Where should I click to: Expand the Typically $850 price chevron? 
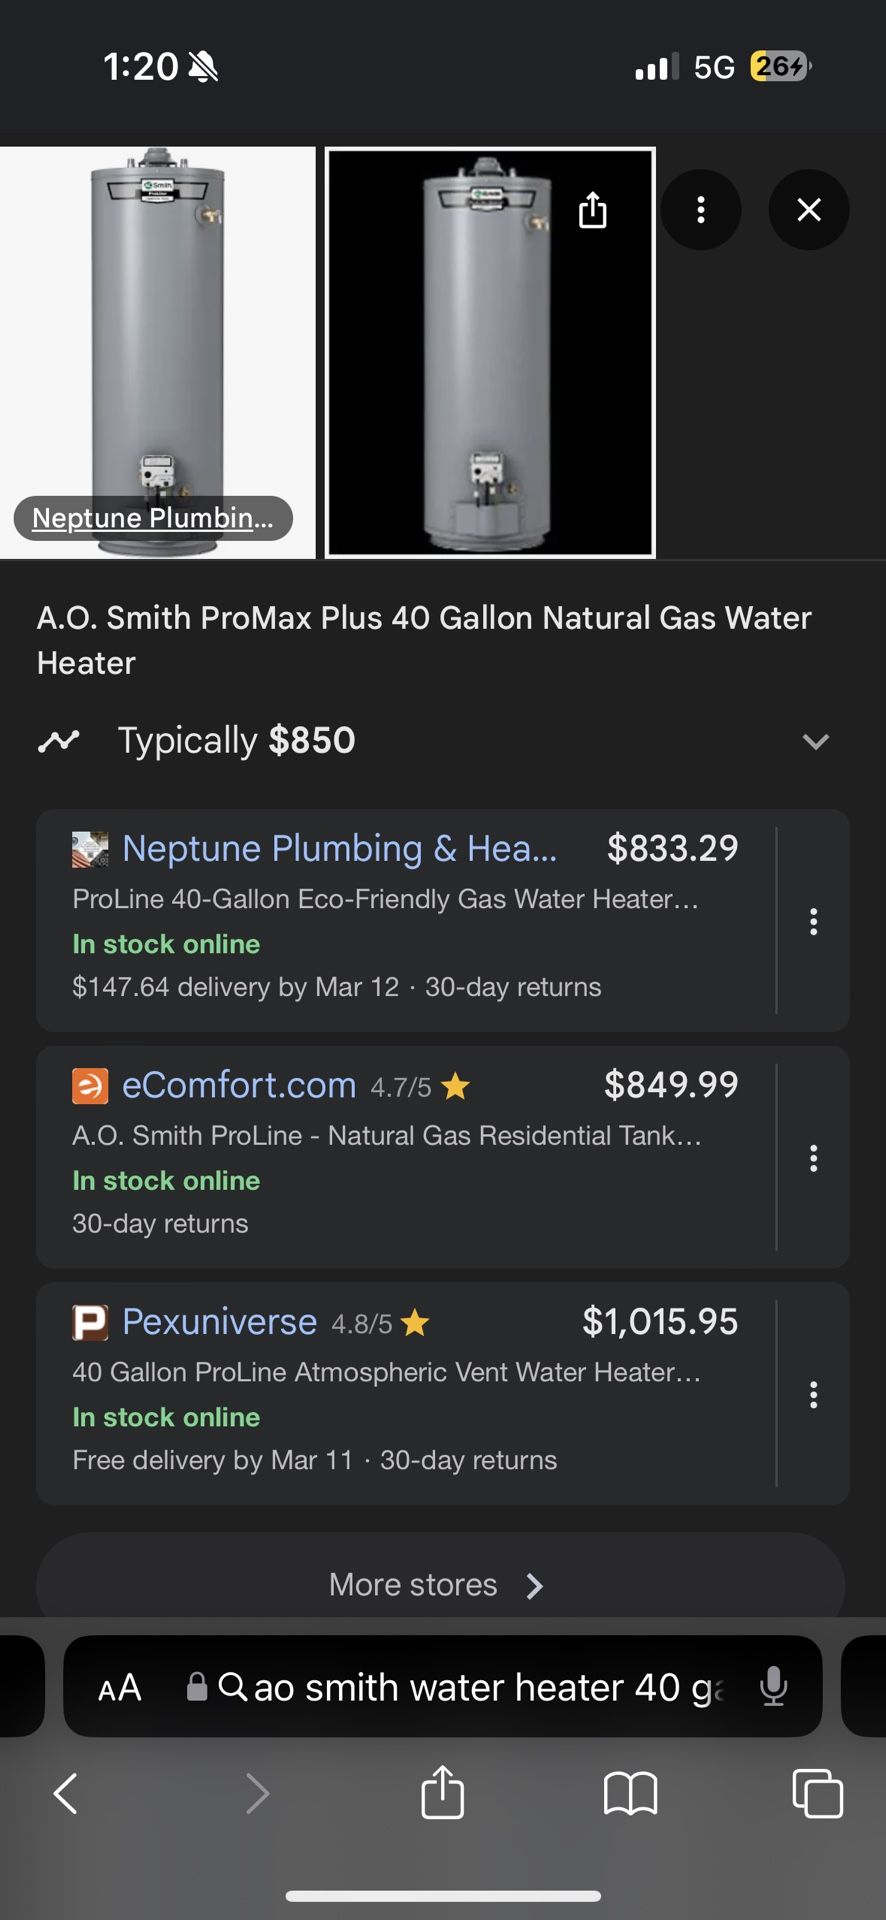[x=816, y=741]
